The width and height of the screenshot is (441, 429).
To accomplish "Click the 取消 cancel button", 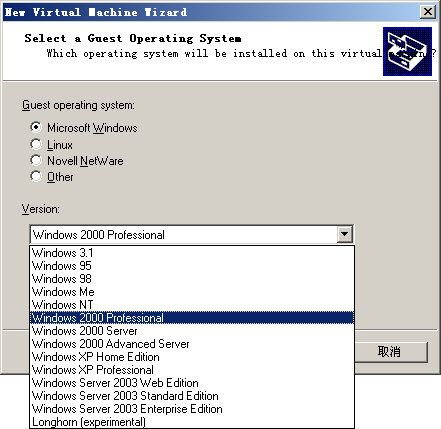I will point(389,352).
